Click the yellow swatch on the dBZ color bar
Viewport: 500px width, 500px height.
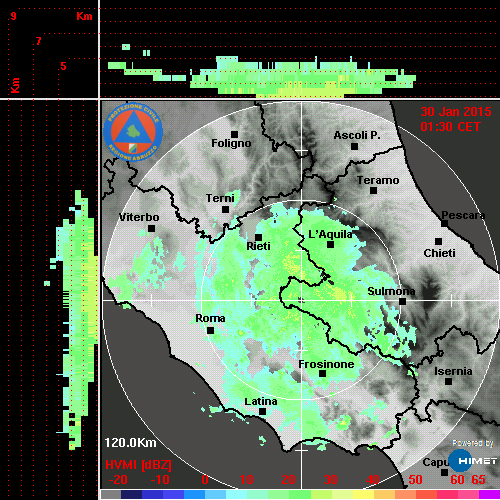pos(363,494)
